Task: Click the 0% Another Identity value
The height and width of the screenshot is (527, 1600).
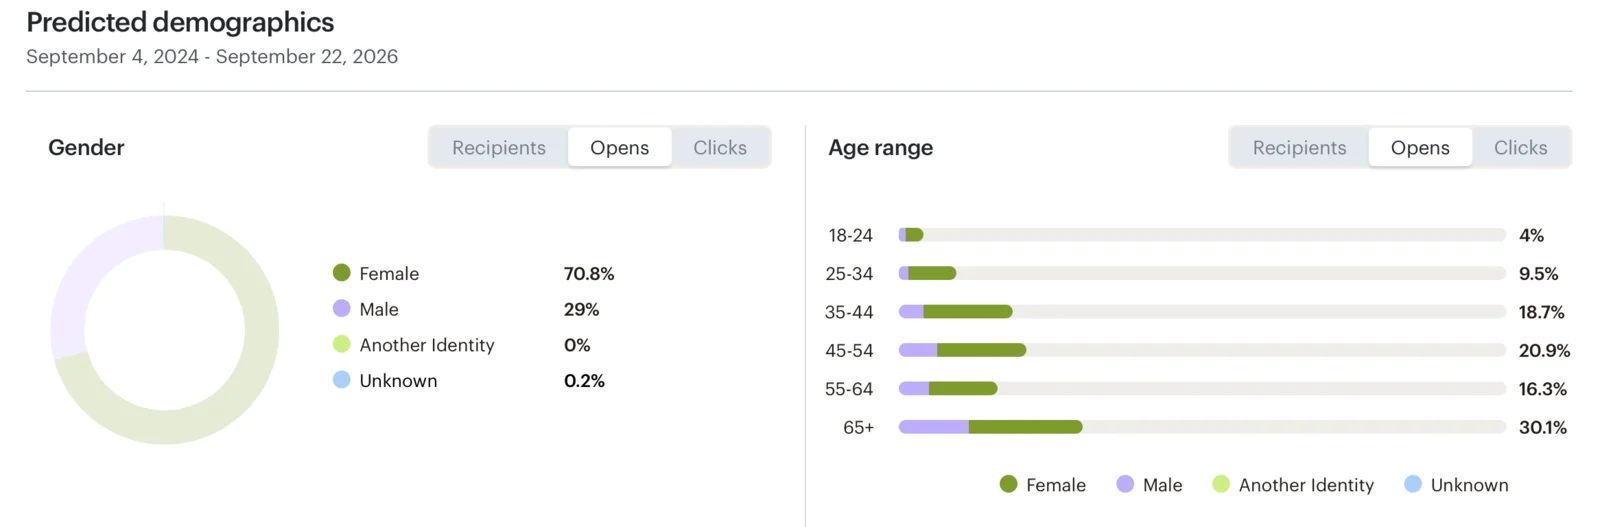Action: [577, 345]
